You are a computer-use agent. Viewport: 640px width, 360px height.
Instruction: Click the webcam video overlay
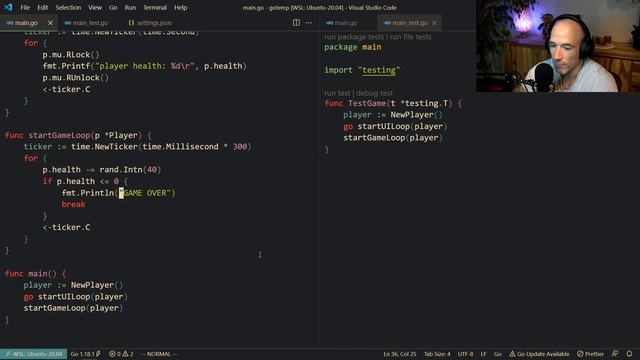[558, 46]
